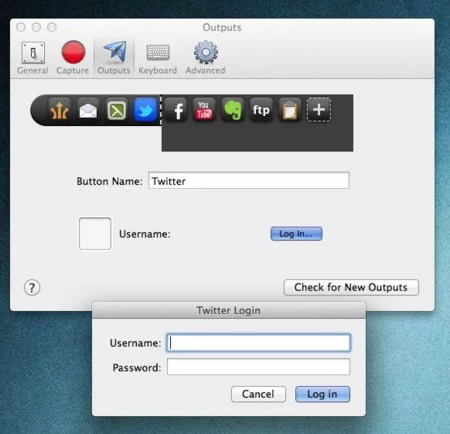Image resolution: width=450 pixels, height=434 pixels.
Task: Select the ftp output icon
Action: point(261,110)
